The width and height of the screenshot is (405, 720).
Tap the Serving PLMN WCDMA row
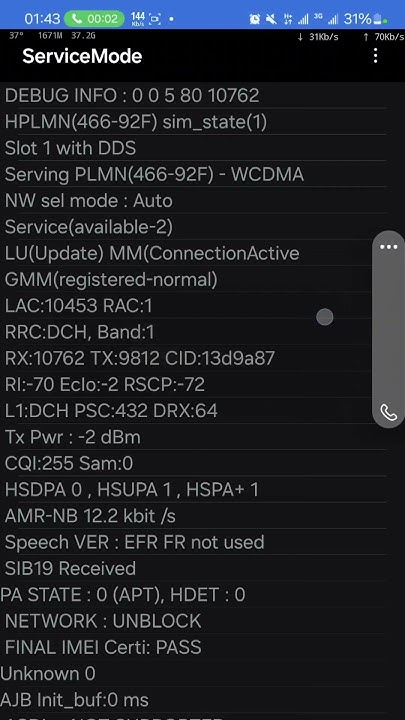click(193, 174)
